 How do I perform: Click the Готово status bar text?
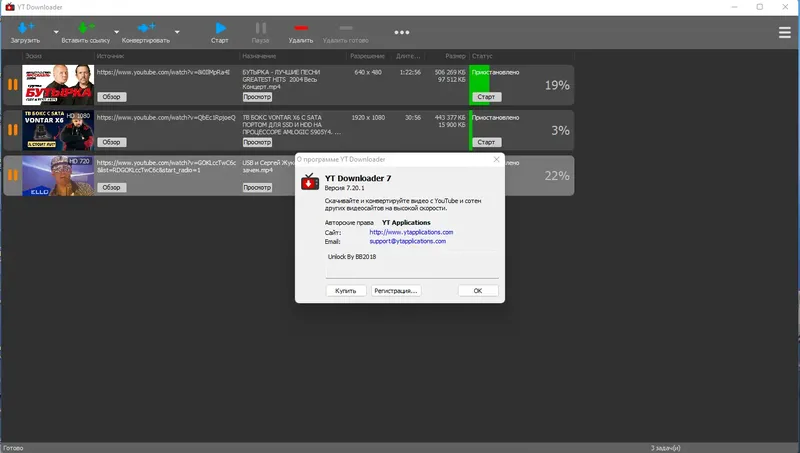click(x=13, y=448)
